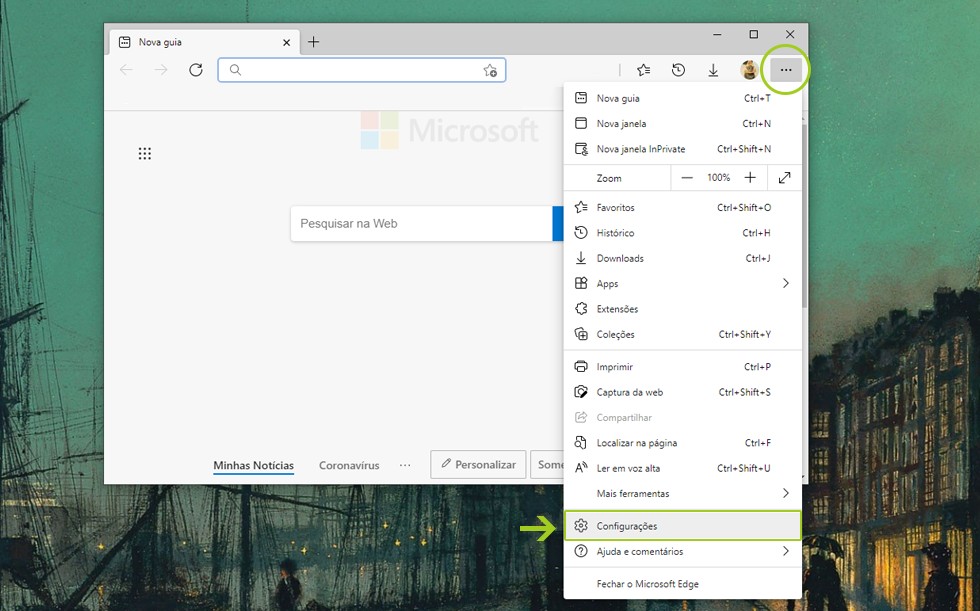Open Downloads from the menu
The height and width of the screenshot is (611, 980).
coord(682,258)
